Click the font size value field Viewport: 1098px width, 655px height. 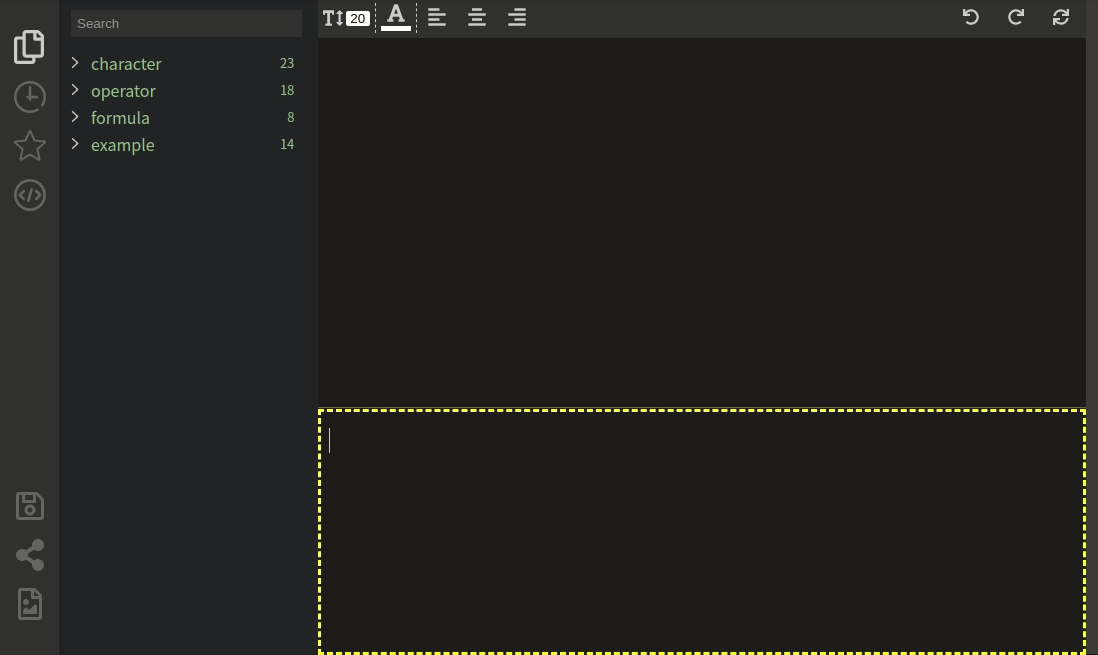click(x=357, y=19)
